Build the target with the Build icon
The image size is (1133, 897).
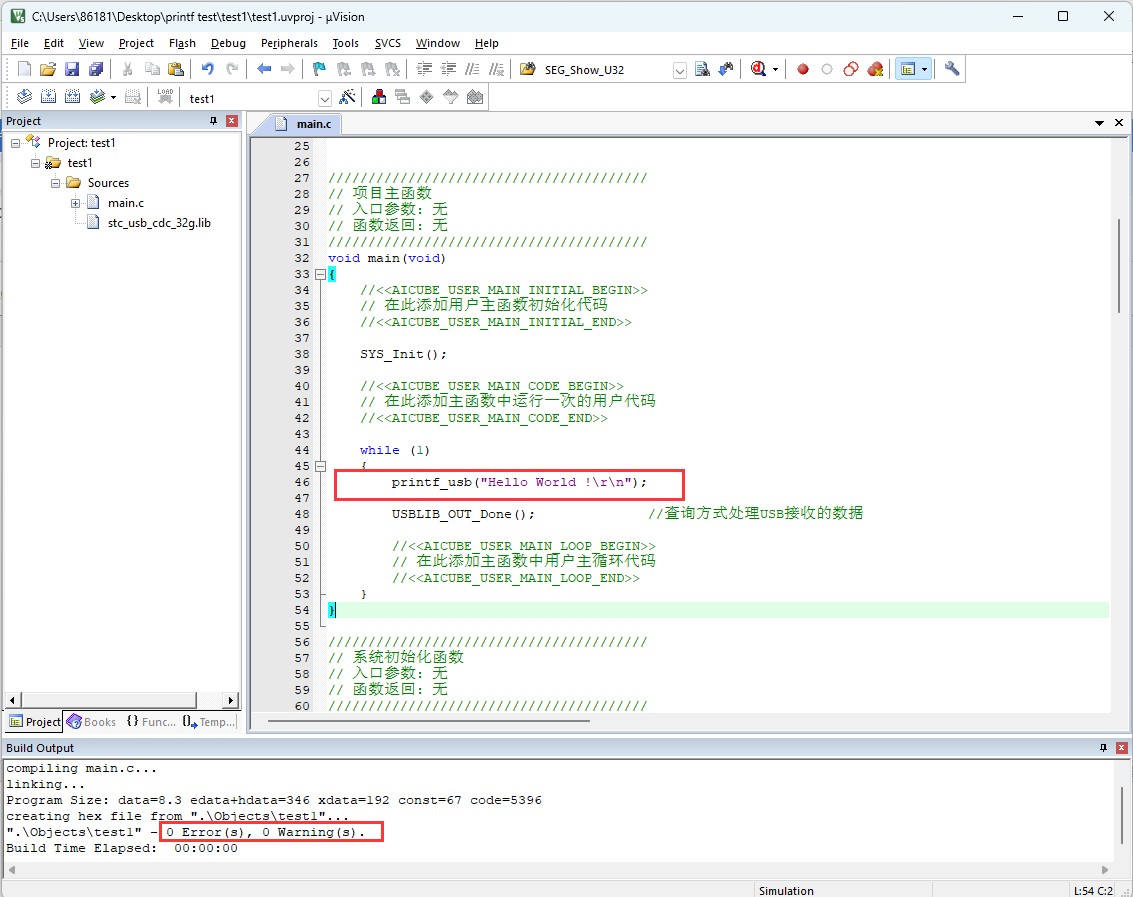click(x=48, y=97)
